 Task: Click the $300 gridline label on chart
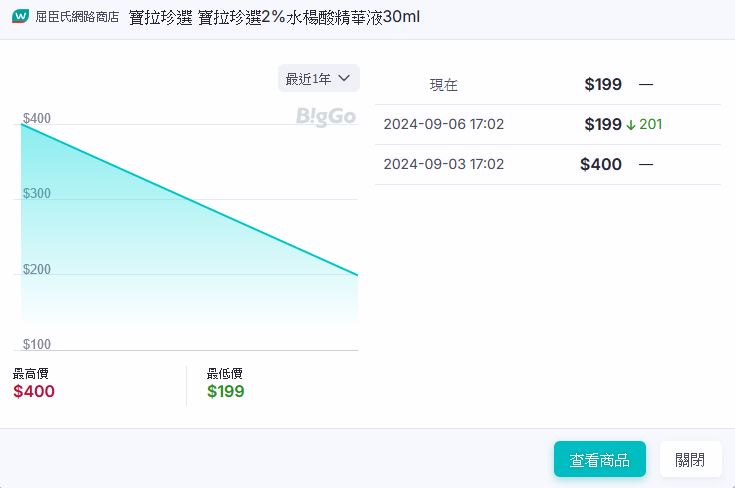coord(37,194)
